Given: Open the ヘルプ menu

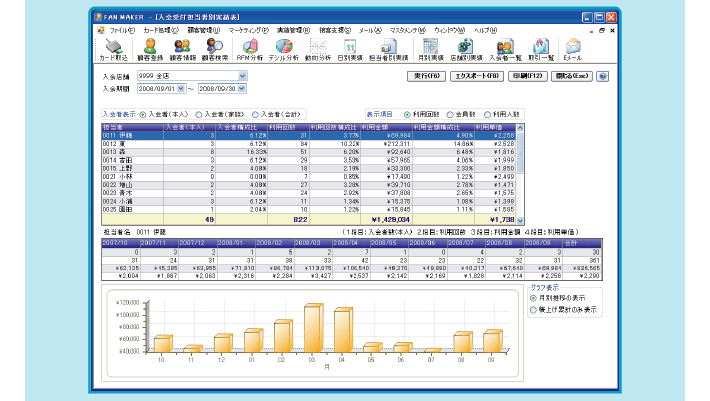Looking at the screenshot, I should coord(485,30).
